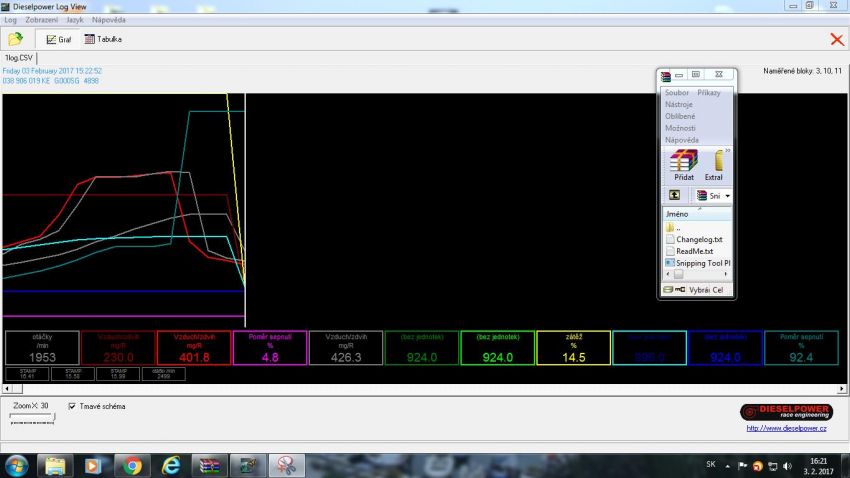Open the clock showing 16:21
The width and height of the screenshot is (850, 478).
tap(818, 466)
